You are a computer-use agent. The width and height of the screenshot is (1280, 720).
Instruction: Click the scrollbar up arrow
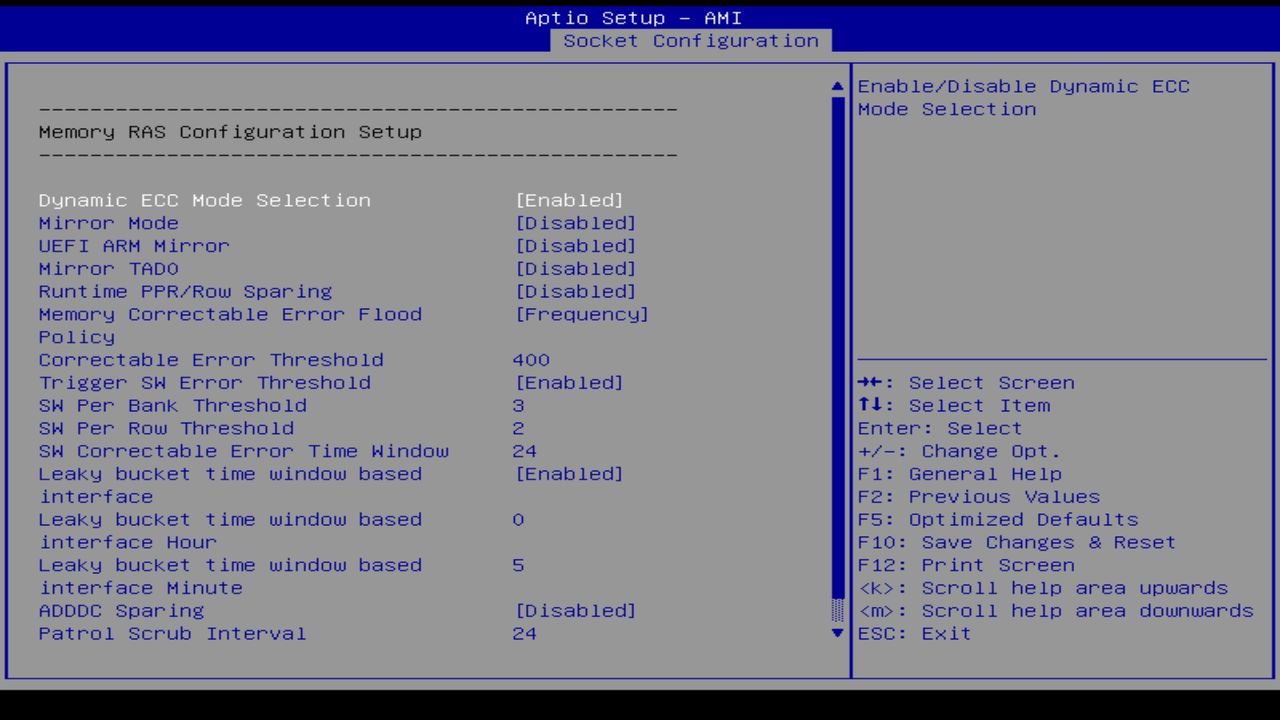[x=836, y=86]
